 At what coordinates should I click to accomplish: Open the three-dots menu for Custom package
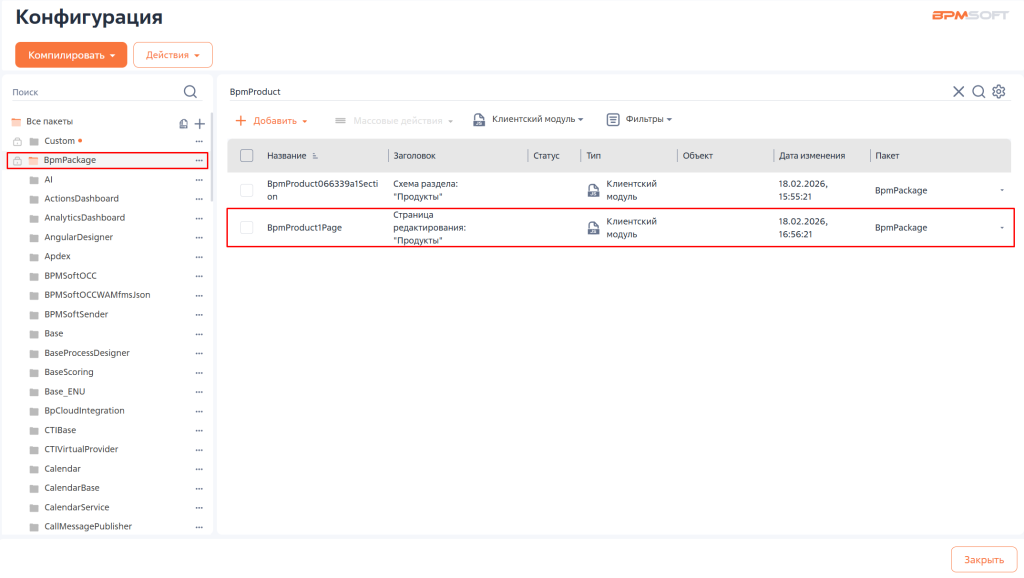199,141
